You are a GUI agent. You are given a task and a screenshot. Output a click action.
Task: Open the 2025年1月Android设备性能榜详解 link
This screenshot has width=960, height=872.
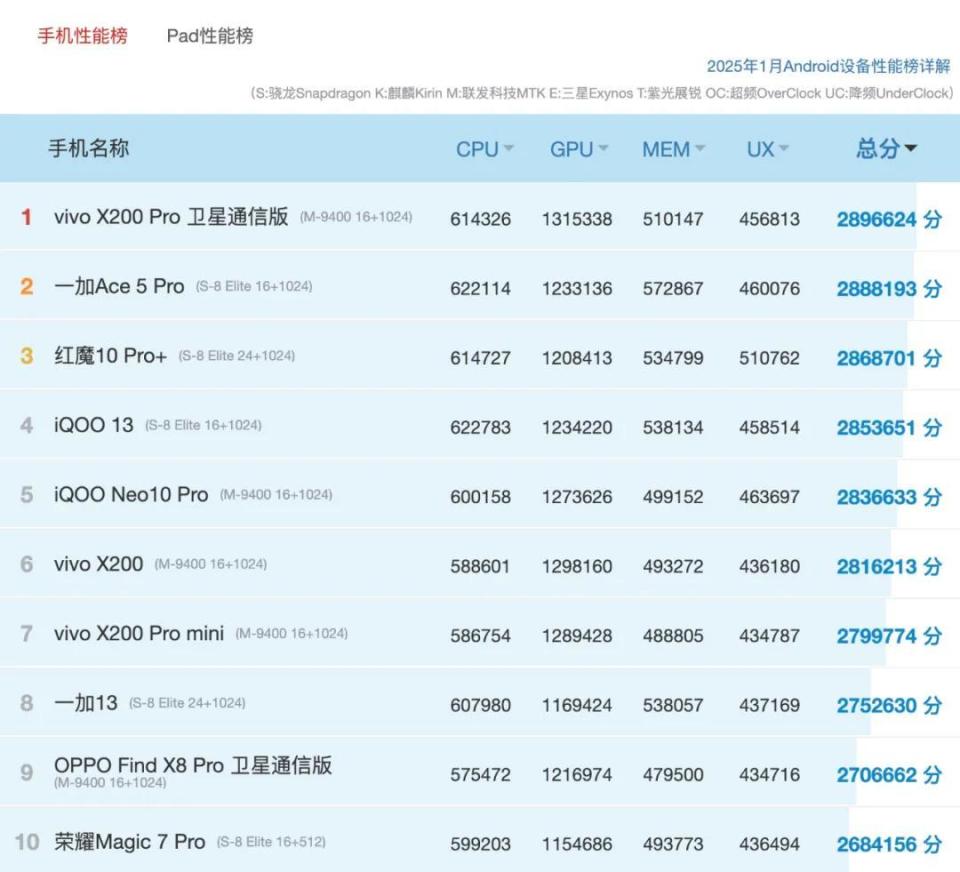(829, 67)
